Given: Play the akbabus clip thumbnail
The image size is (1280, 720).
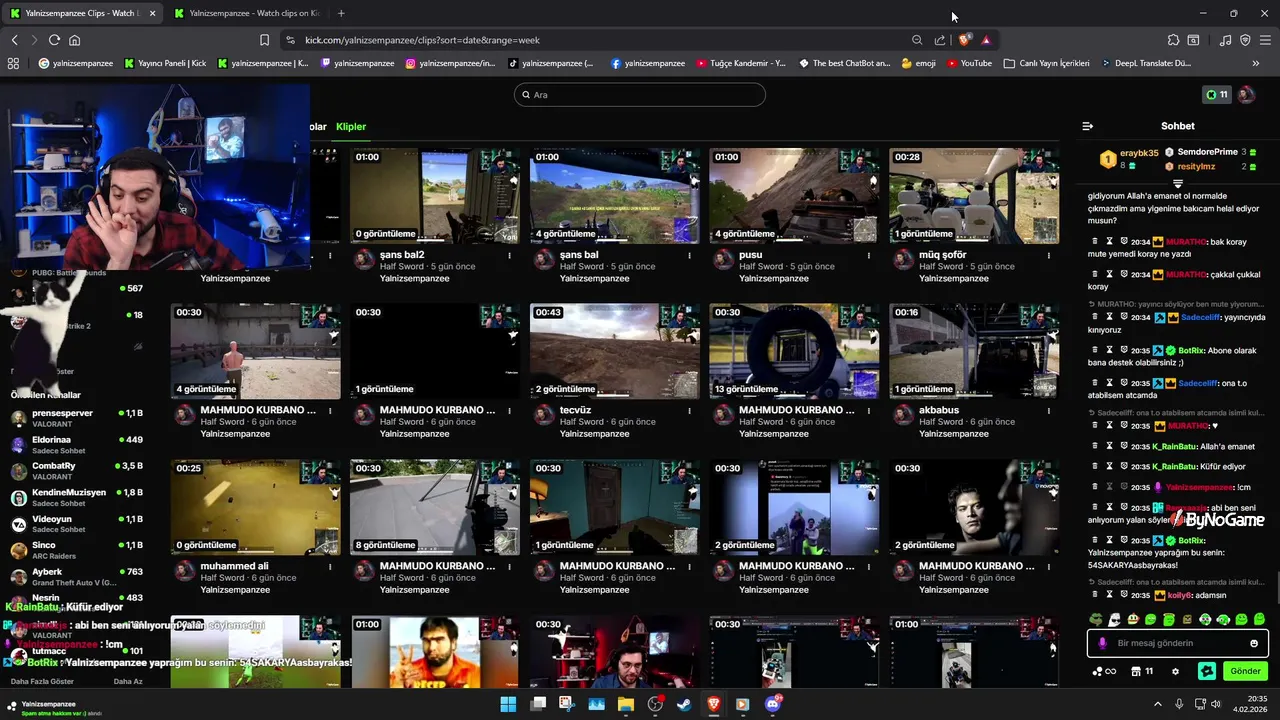Looking at the screenshot, I should [x=974, y=351].
